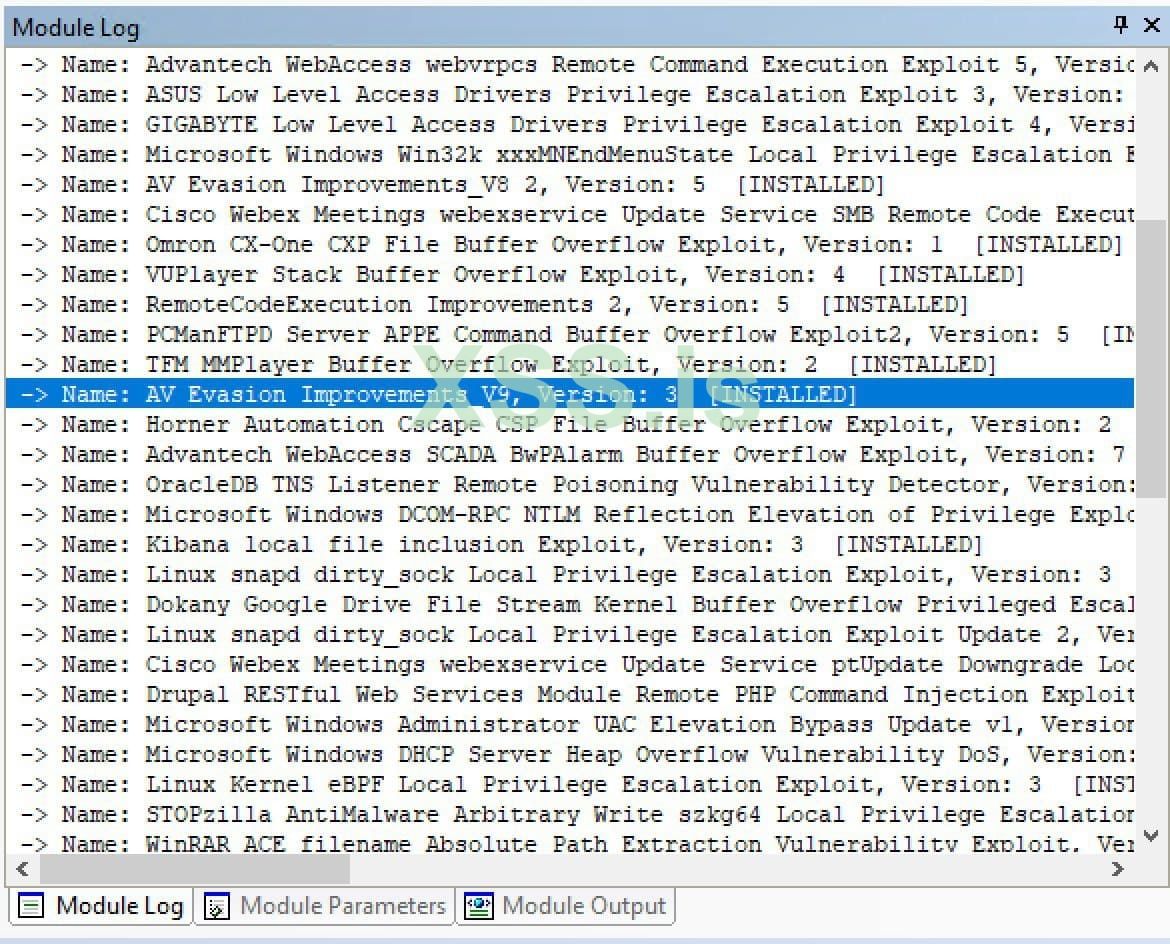Click the horizontal scrollbar left arrow
Viewport: 1170px width, 944px height.
point(22,869)
